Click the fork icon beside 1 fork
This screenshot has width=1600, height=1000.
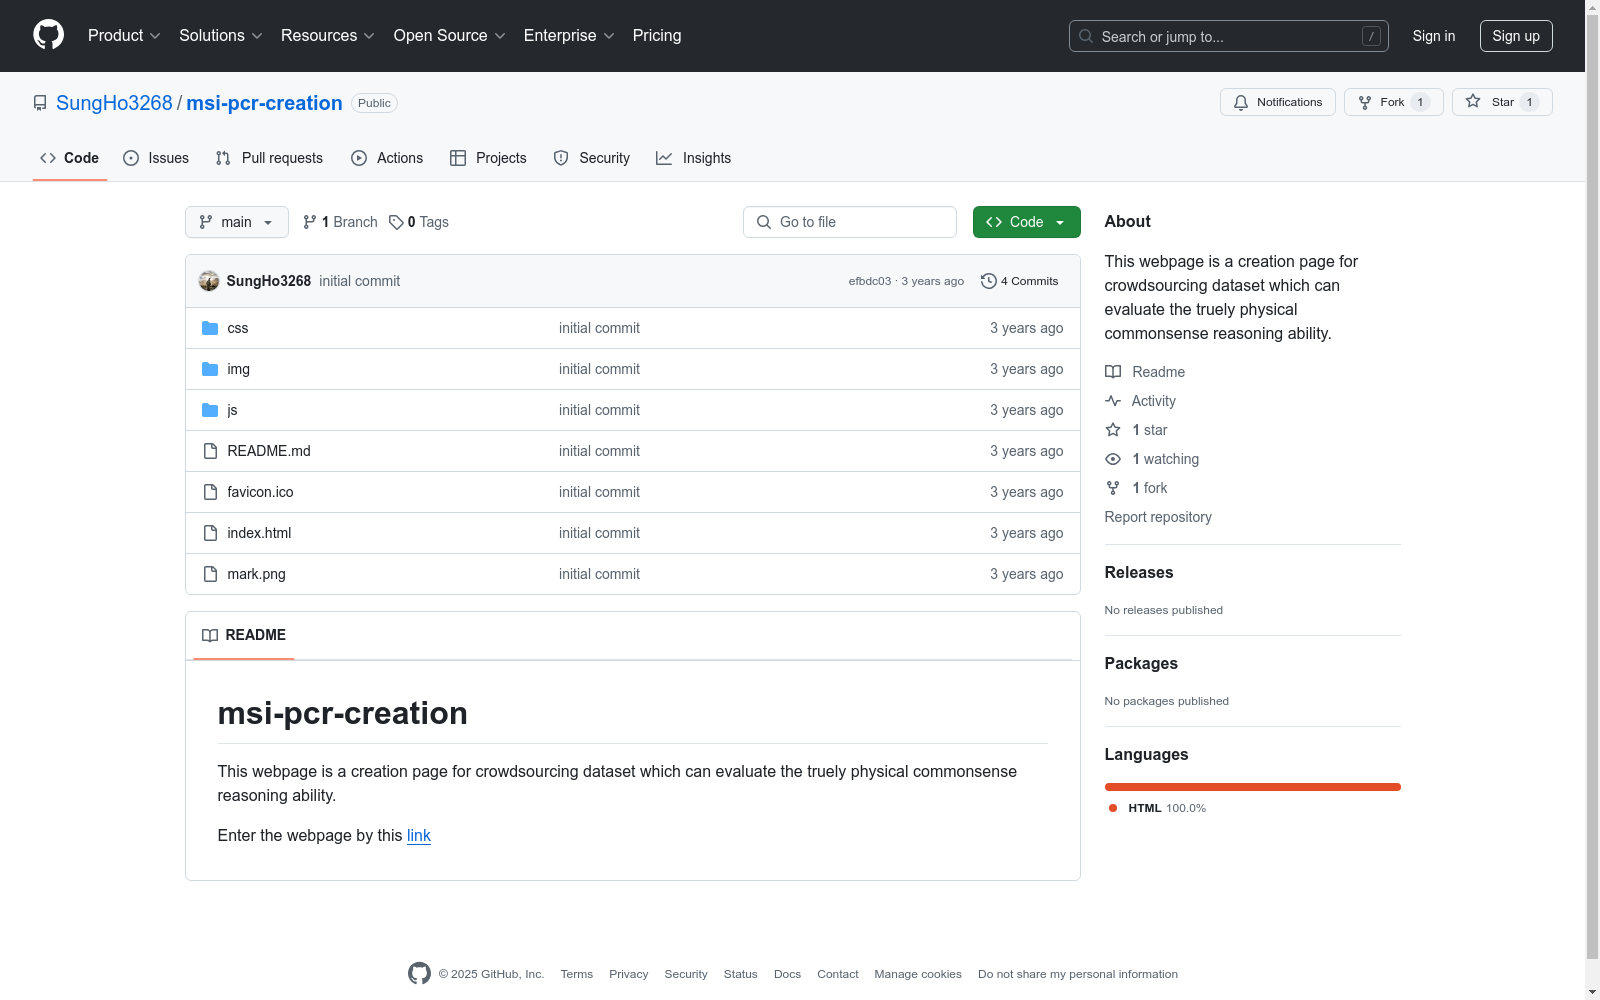pyautogui.click(x=1113, y=488)
